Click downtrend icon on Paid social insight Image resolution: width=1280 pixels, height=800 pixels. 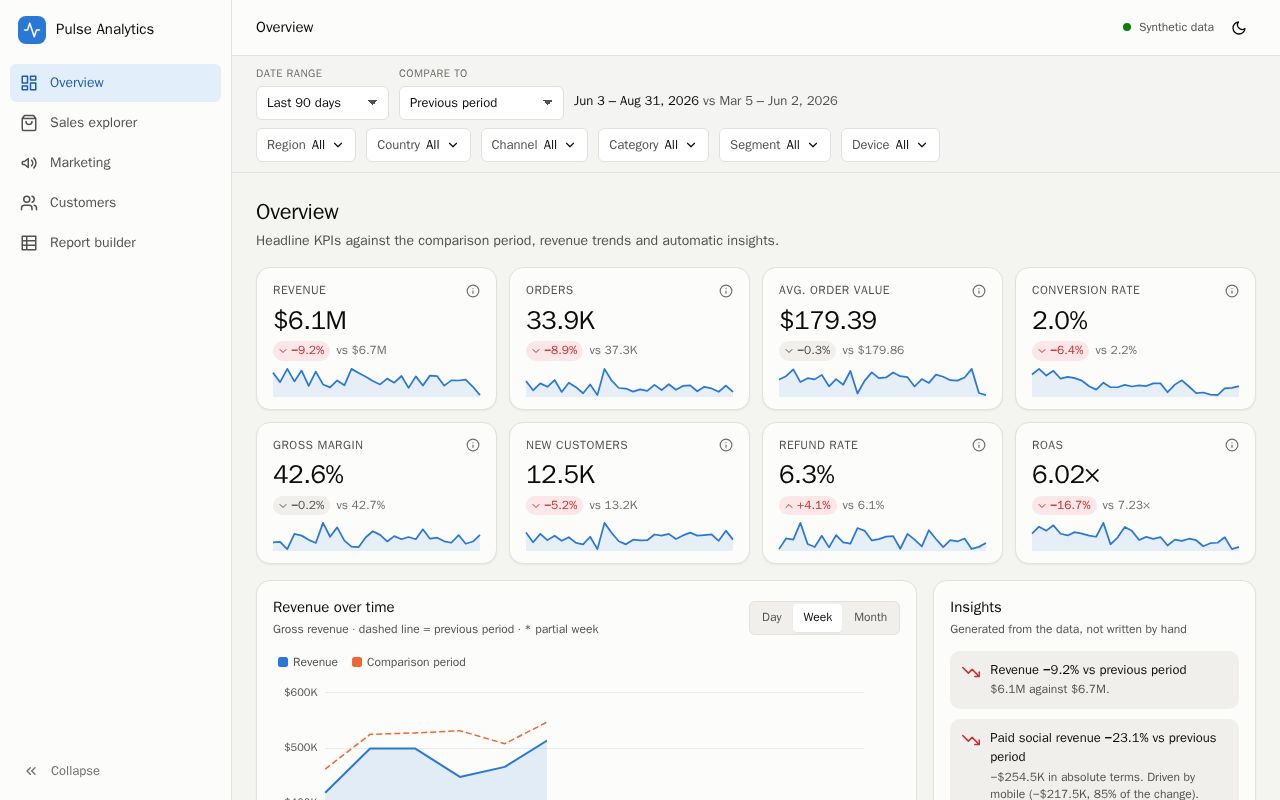971,740
